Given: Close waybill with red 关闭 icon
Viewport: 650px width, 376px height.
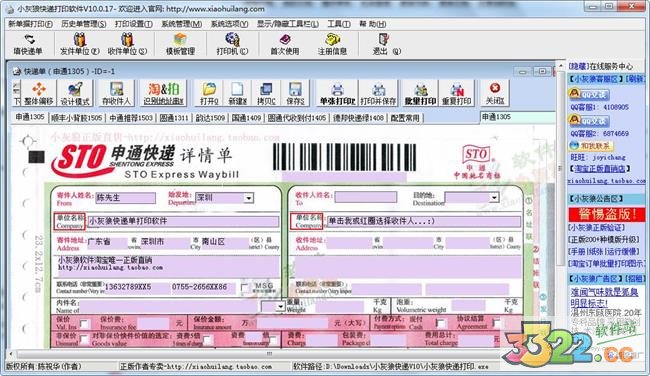Looking at the screenshot, I should pos(495,93).
